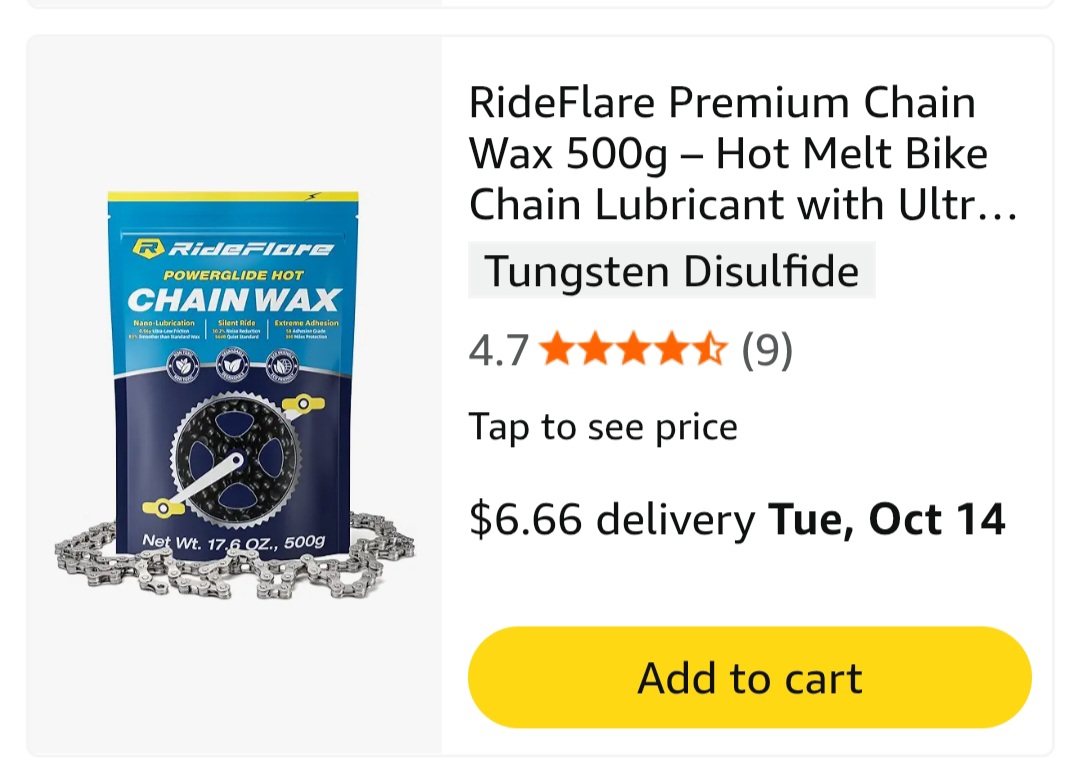
Task: Open the nine customer reviews count
Action: (767, 349)
